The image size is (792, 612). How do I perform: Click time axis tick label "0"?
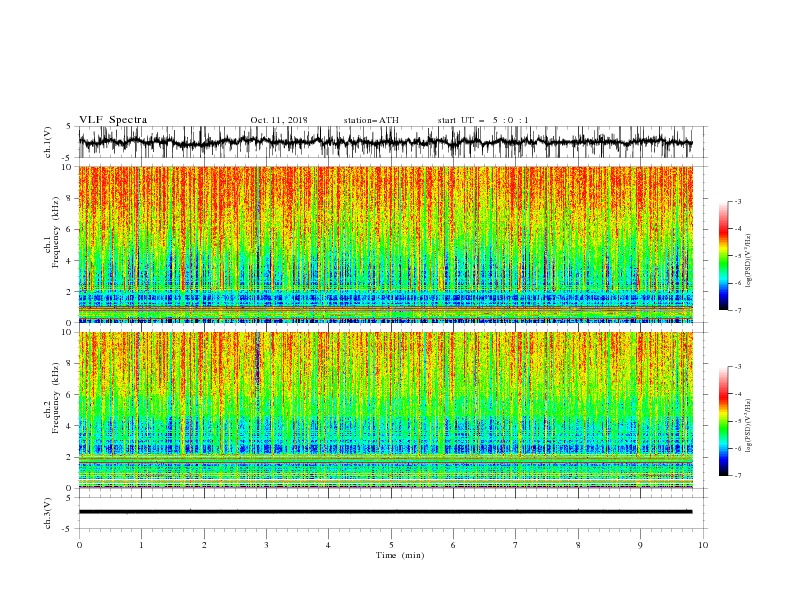[x=79, y=545]
